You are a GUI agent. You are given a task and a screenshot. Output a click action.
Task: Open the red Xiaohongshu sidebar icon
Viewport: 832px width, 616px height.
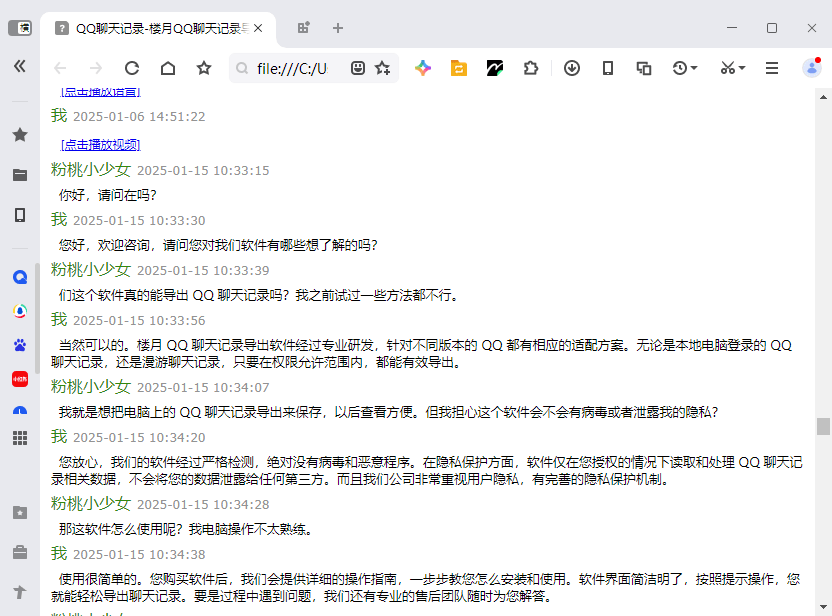click(x=20, y=379)
